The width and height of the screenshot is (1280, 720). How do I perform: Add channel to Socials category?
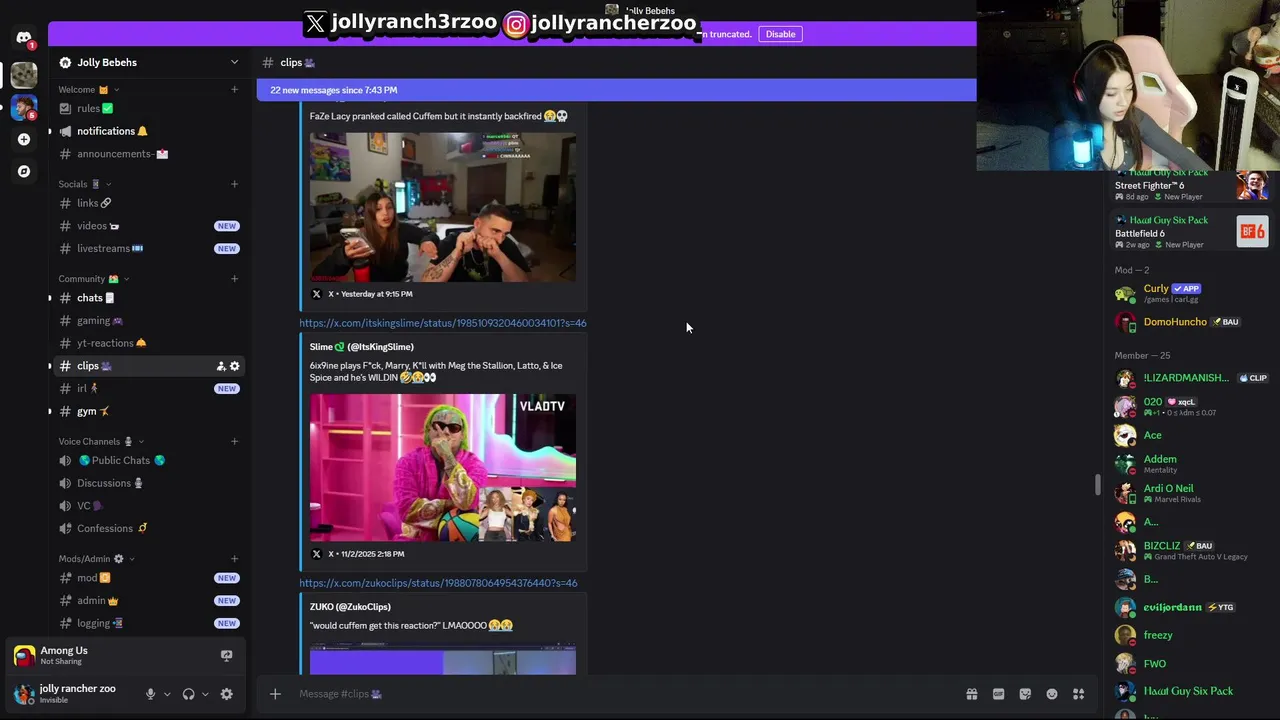[x=235, y=184]
